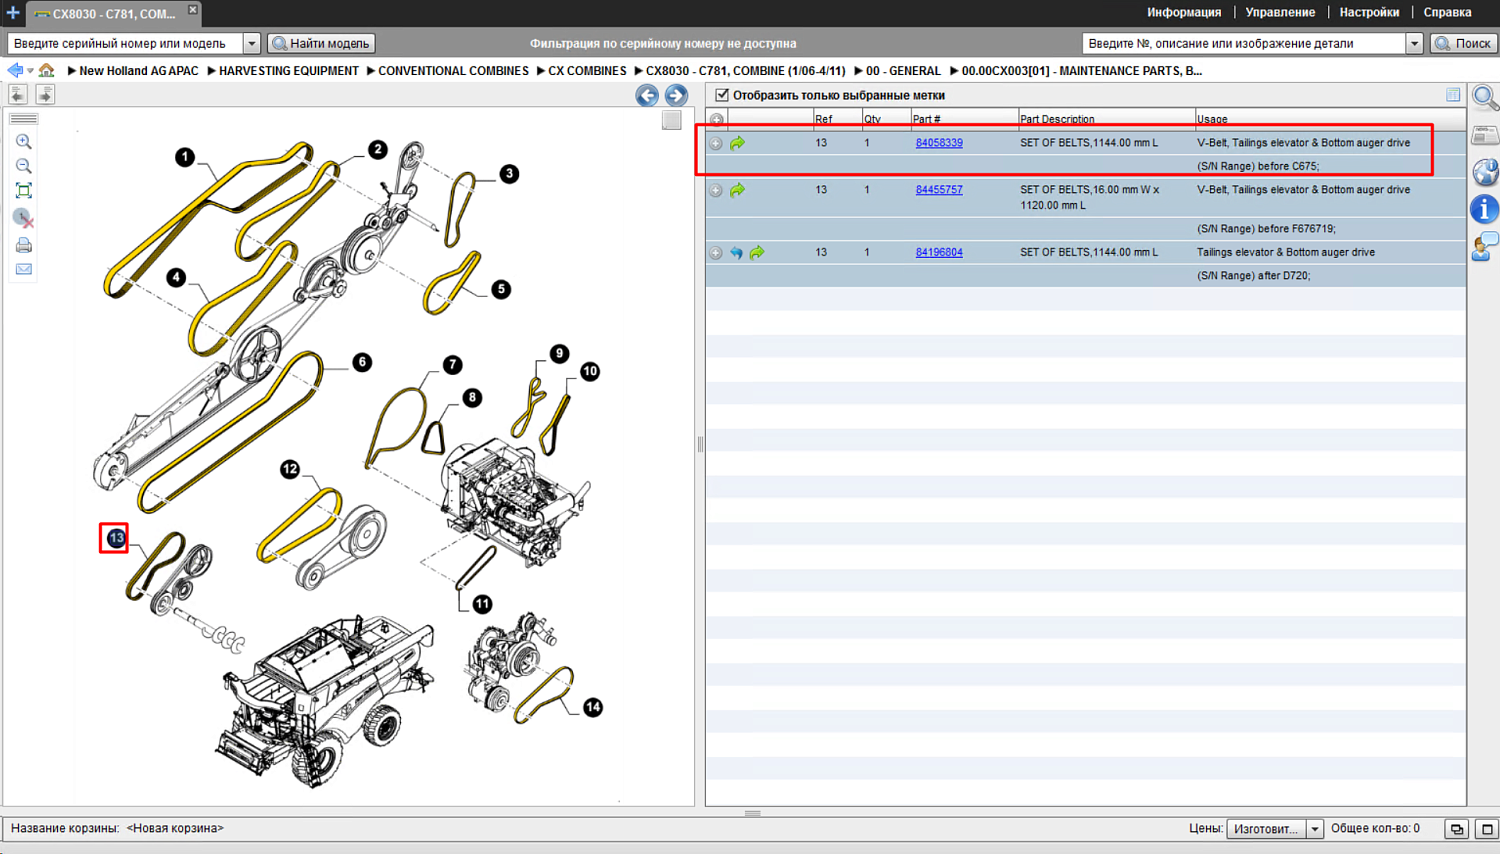
Task: Expand the row for part 84455757
Action: 716,191
